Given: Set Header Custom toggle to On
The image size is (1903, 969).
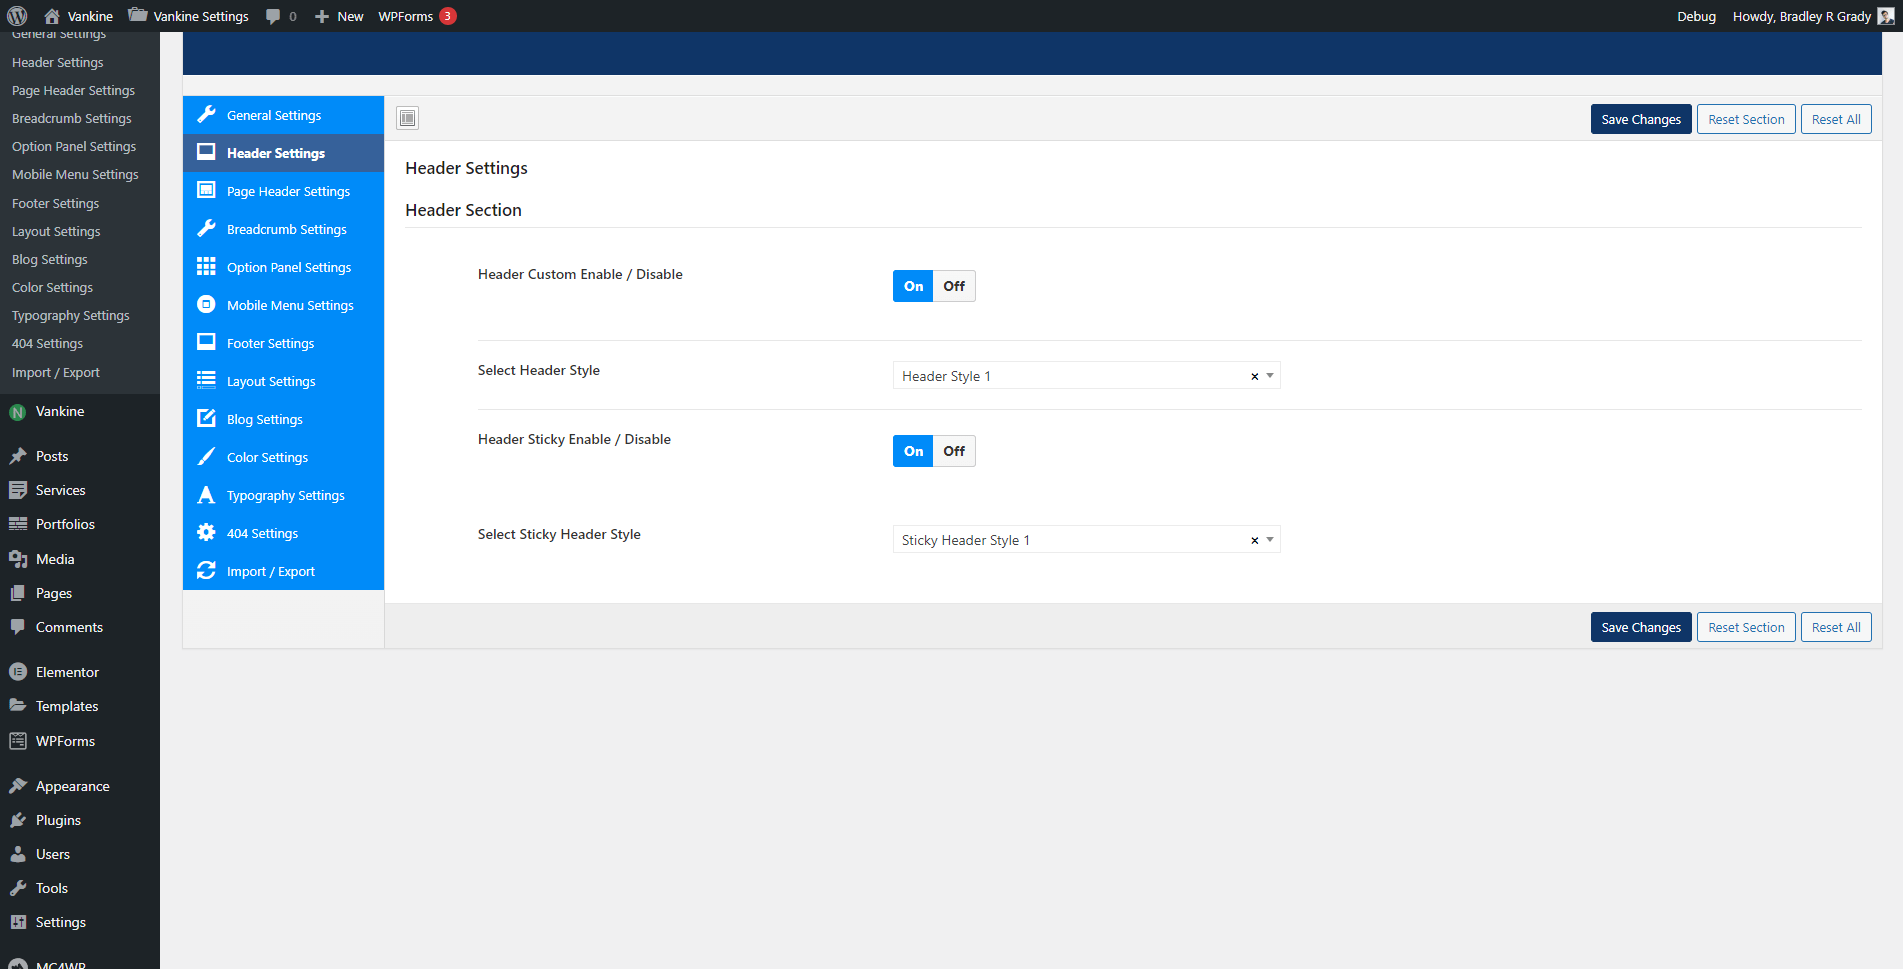Looking at the screenshot, I should point(913,286).
